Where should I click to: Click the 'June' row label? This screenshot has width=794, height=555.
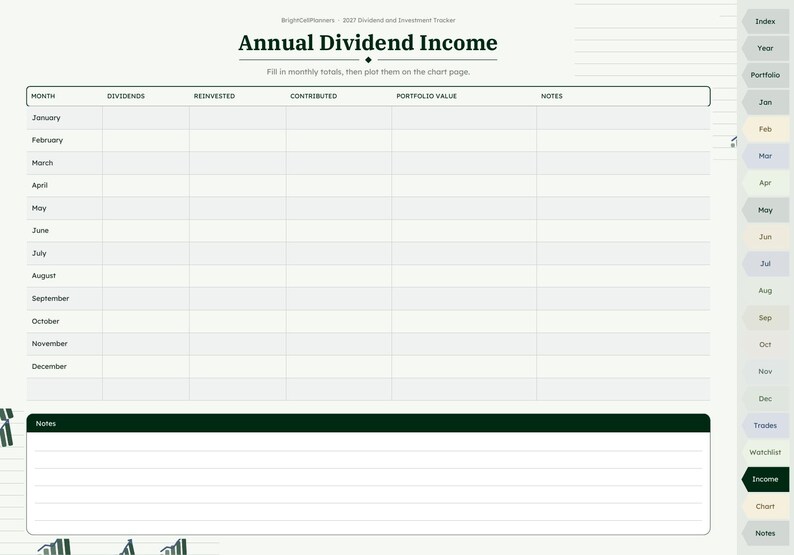(x=40, y=230)
